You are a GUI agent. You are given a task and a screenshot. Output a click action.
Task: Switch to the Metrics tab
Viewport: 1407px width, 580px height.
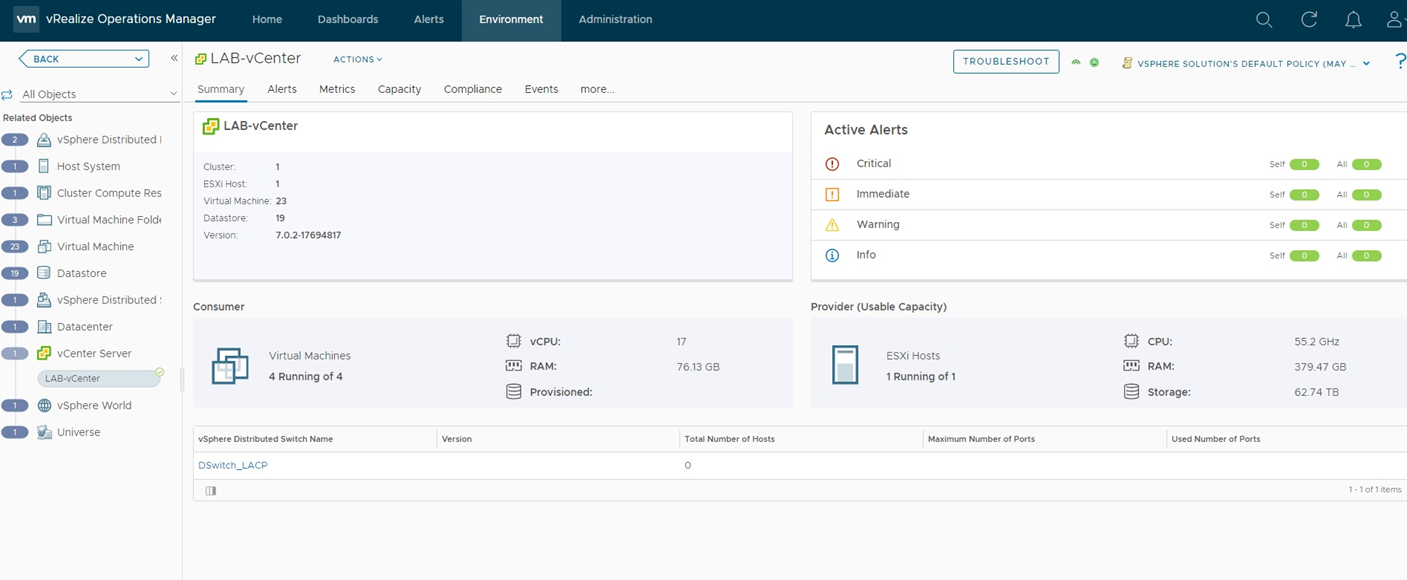tap(337, 89)
